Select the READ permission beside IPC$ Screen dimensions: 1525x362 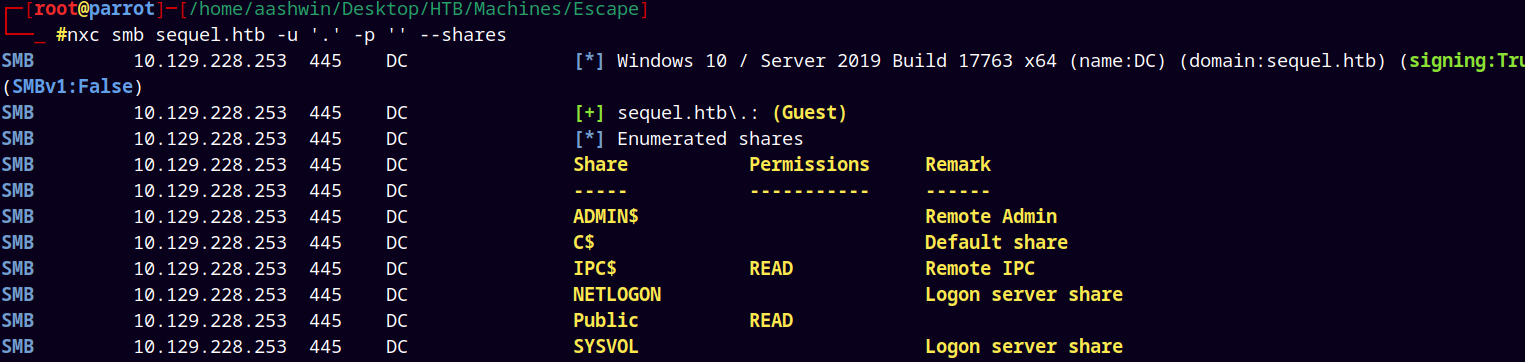click(x=771, y=268)
